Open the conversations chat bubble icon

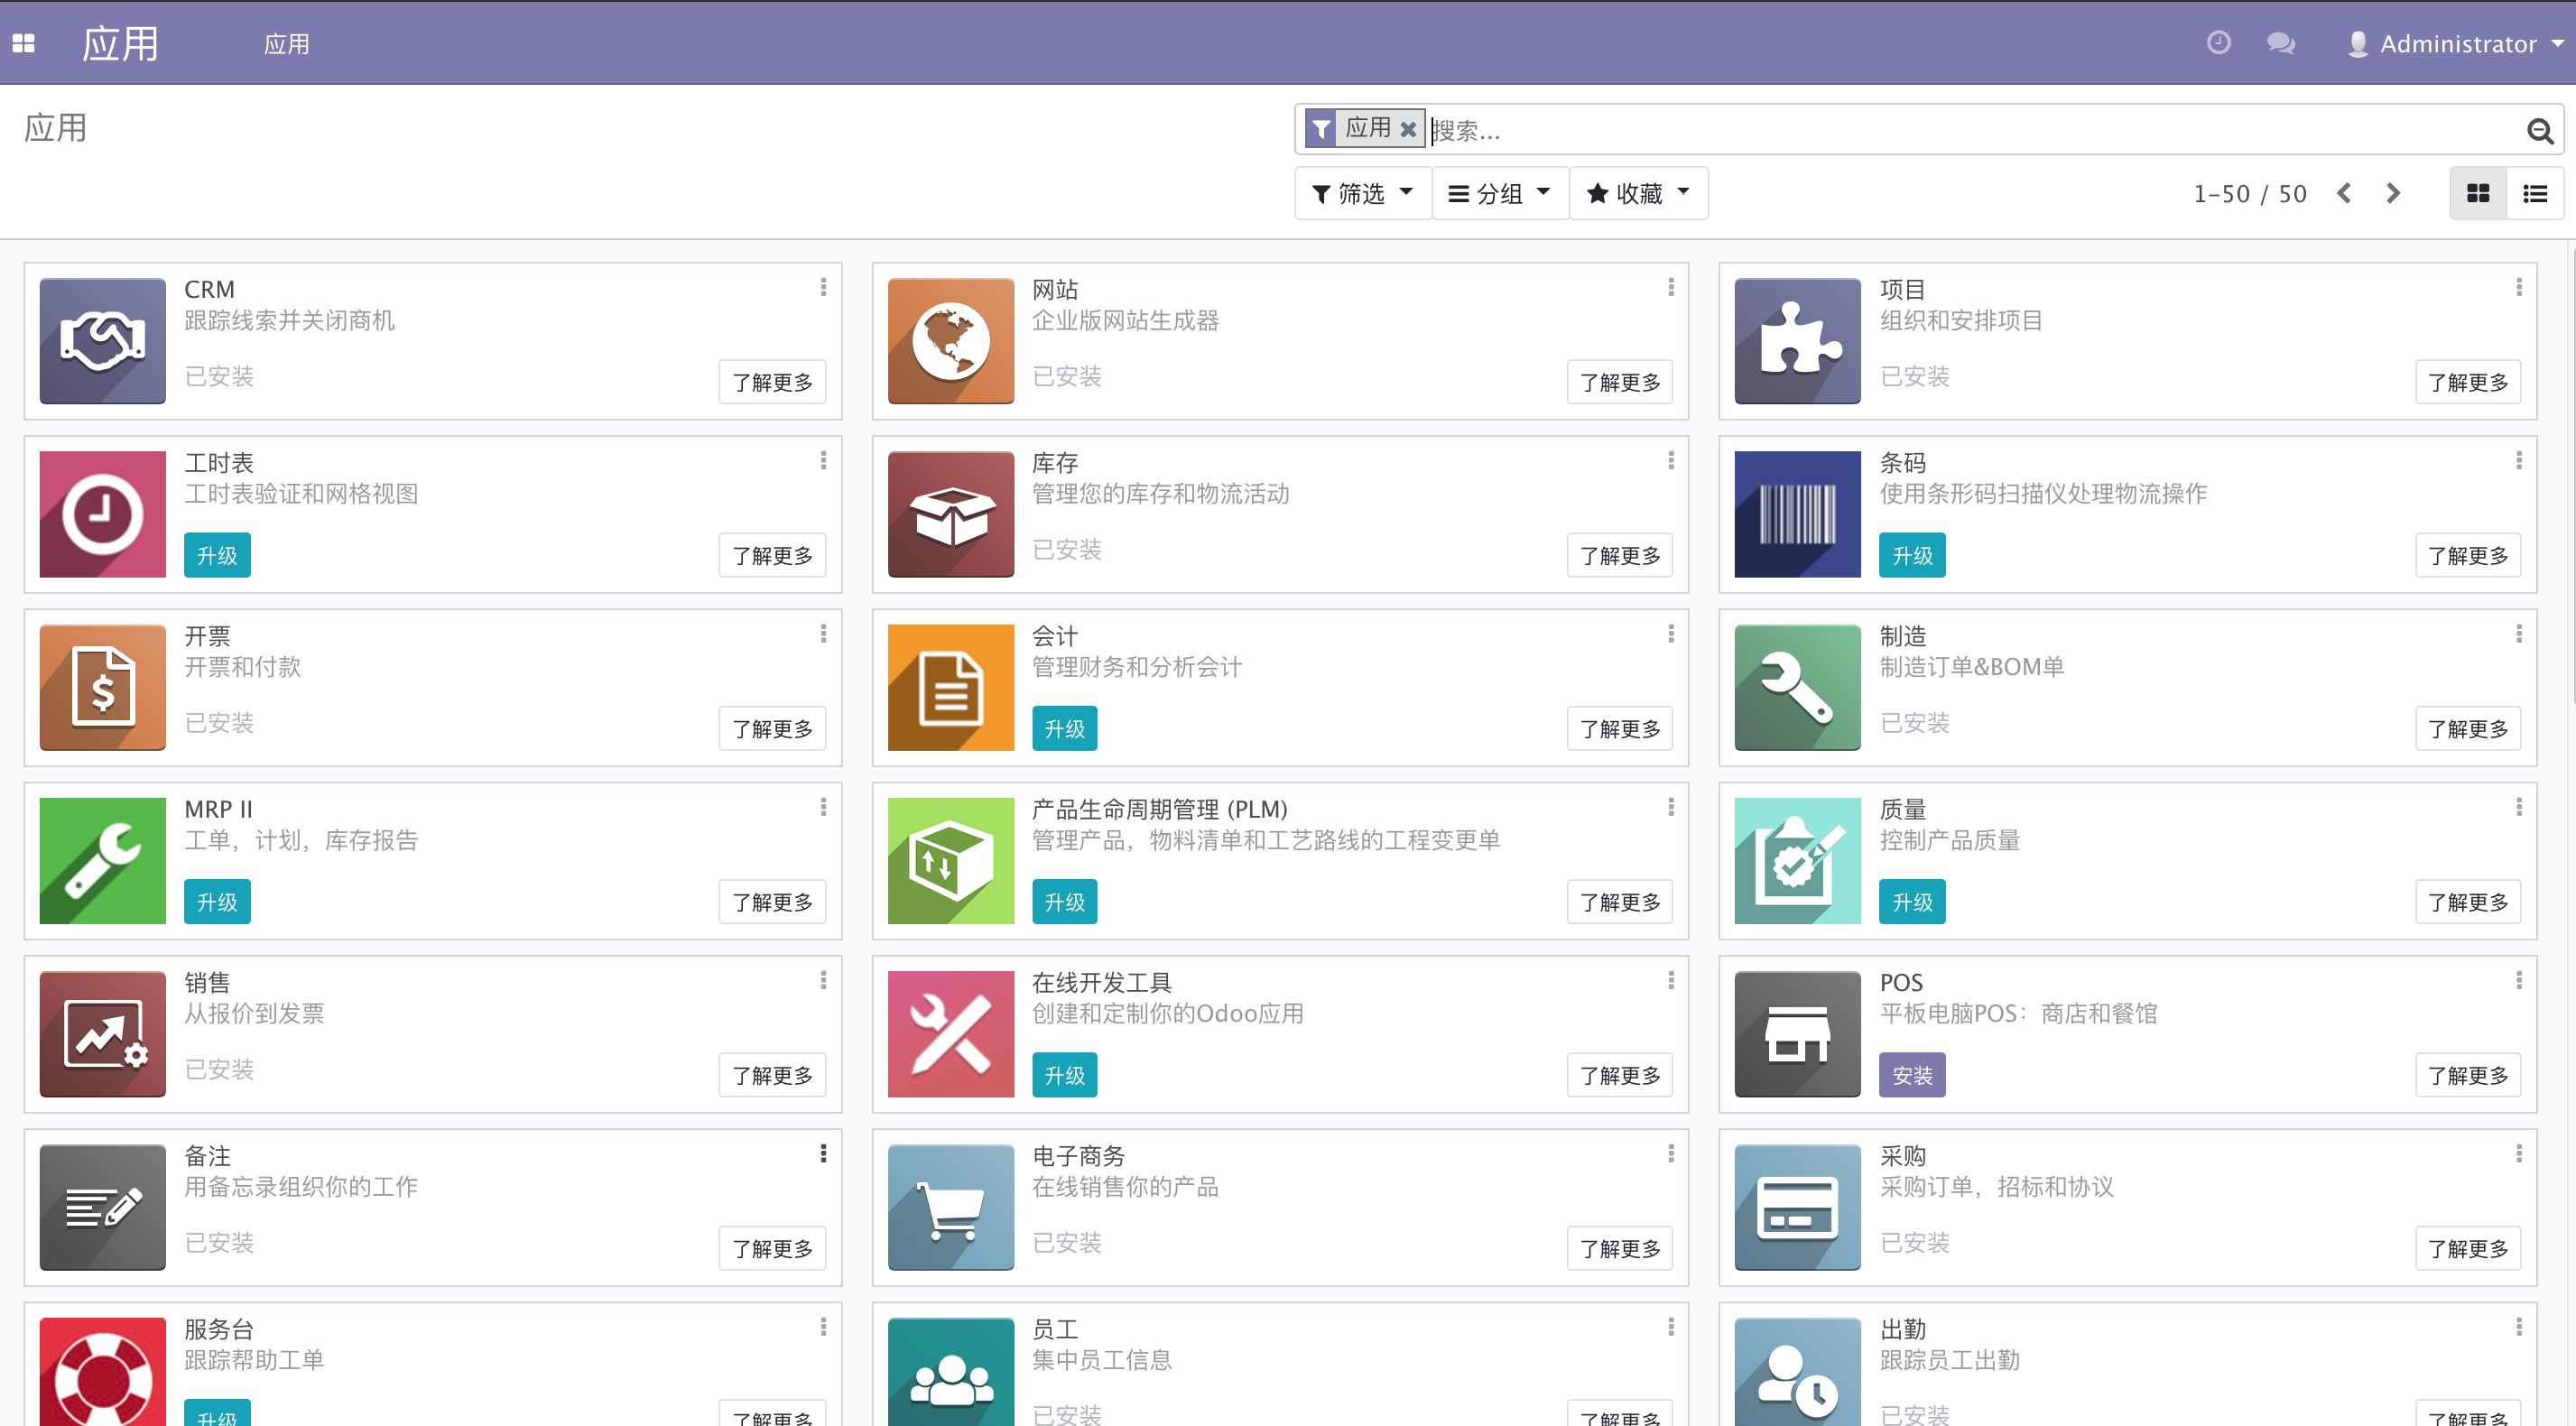(2280, 43)
